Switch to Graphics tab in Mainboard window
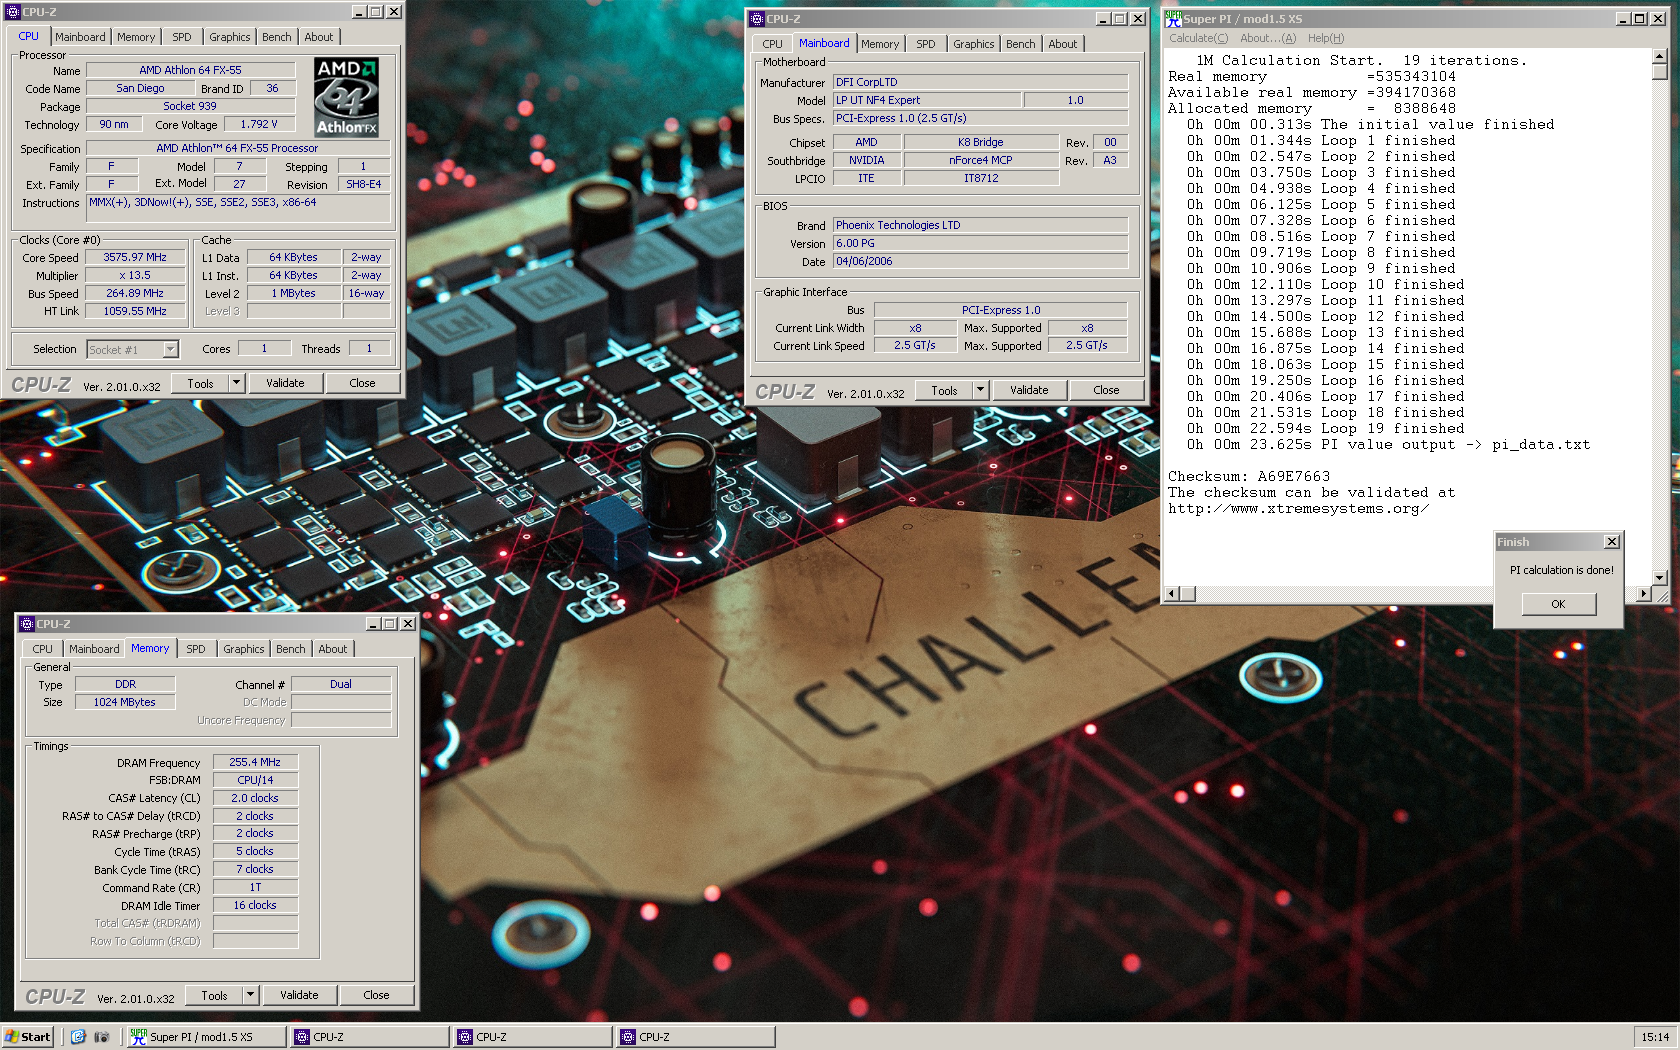This screenshot has width=1680, height=1050. (x=974, y=44)
